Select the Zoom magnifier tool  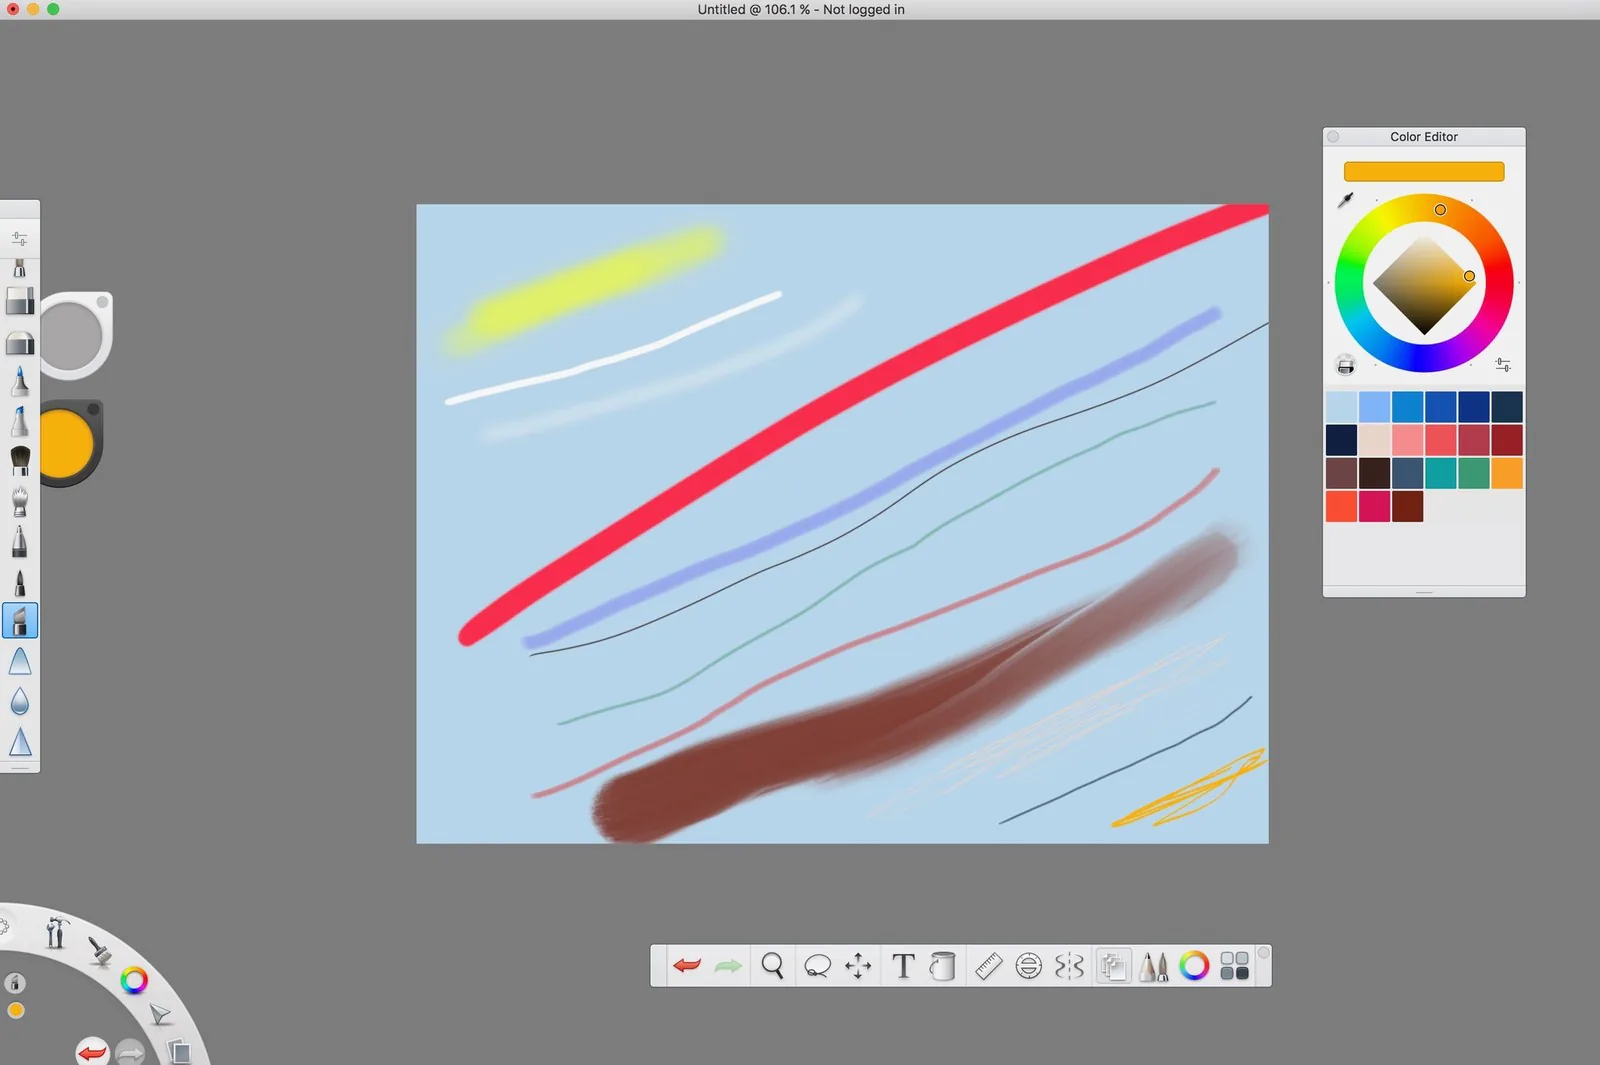point(772,966)
